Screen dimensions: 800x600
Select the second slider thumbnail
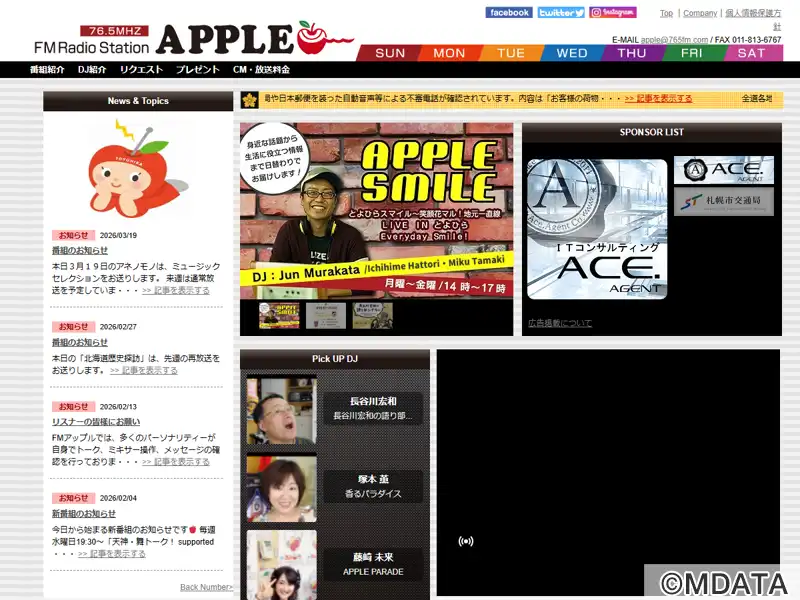point(326,315)
